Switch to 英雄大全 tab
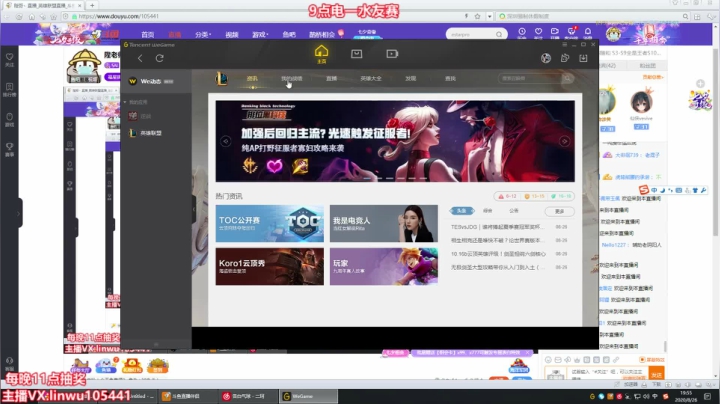This screenshot has height=404, width=720. tap(371, 79)
